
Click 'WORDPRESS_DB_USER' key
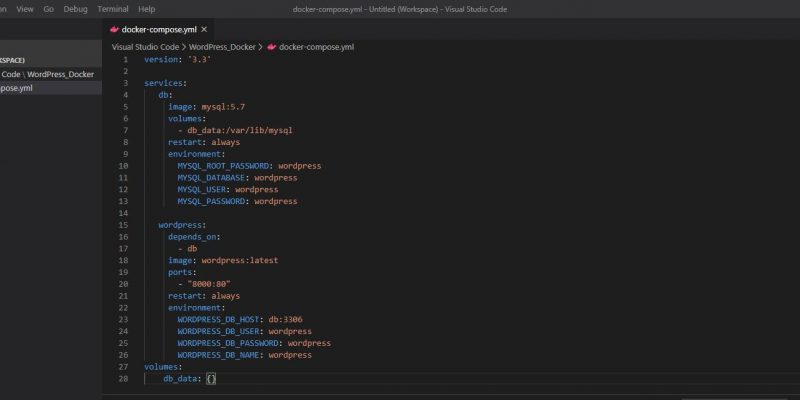point(218,331)
